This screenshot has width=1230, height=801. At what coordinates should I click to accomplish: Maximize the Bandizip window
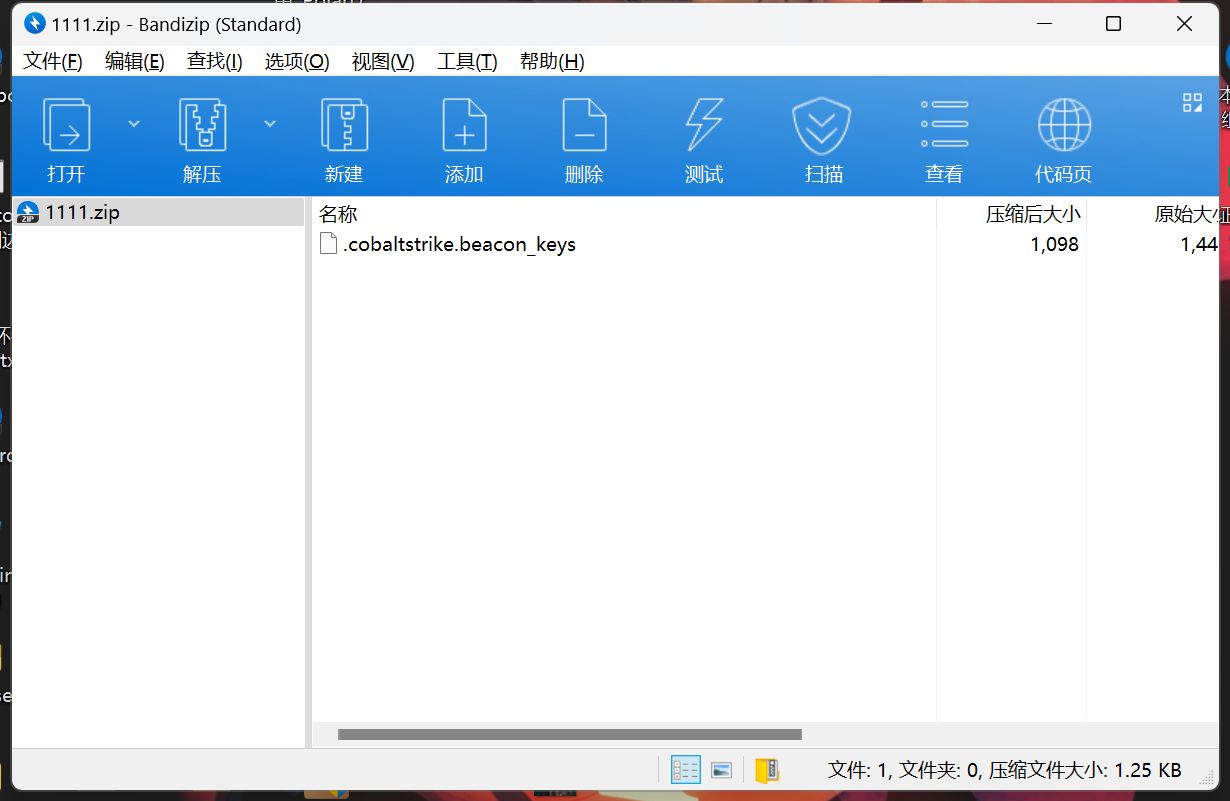point(1113,24)
